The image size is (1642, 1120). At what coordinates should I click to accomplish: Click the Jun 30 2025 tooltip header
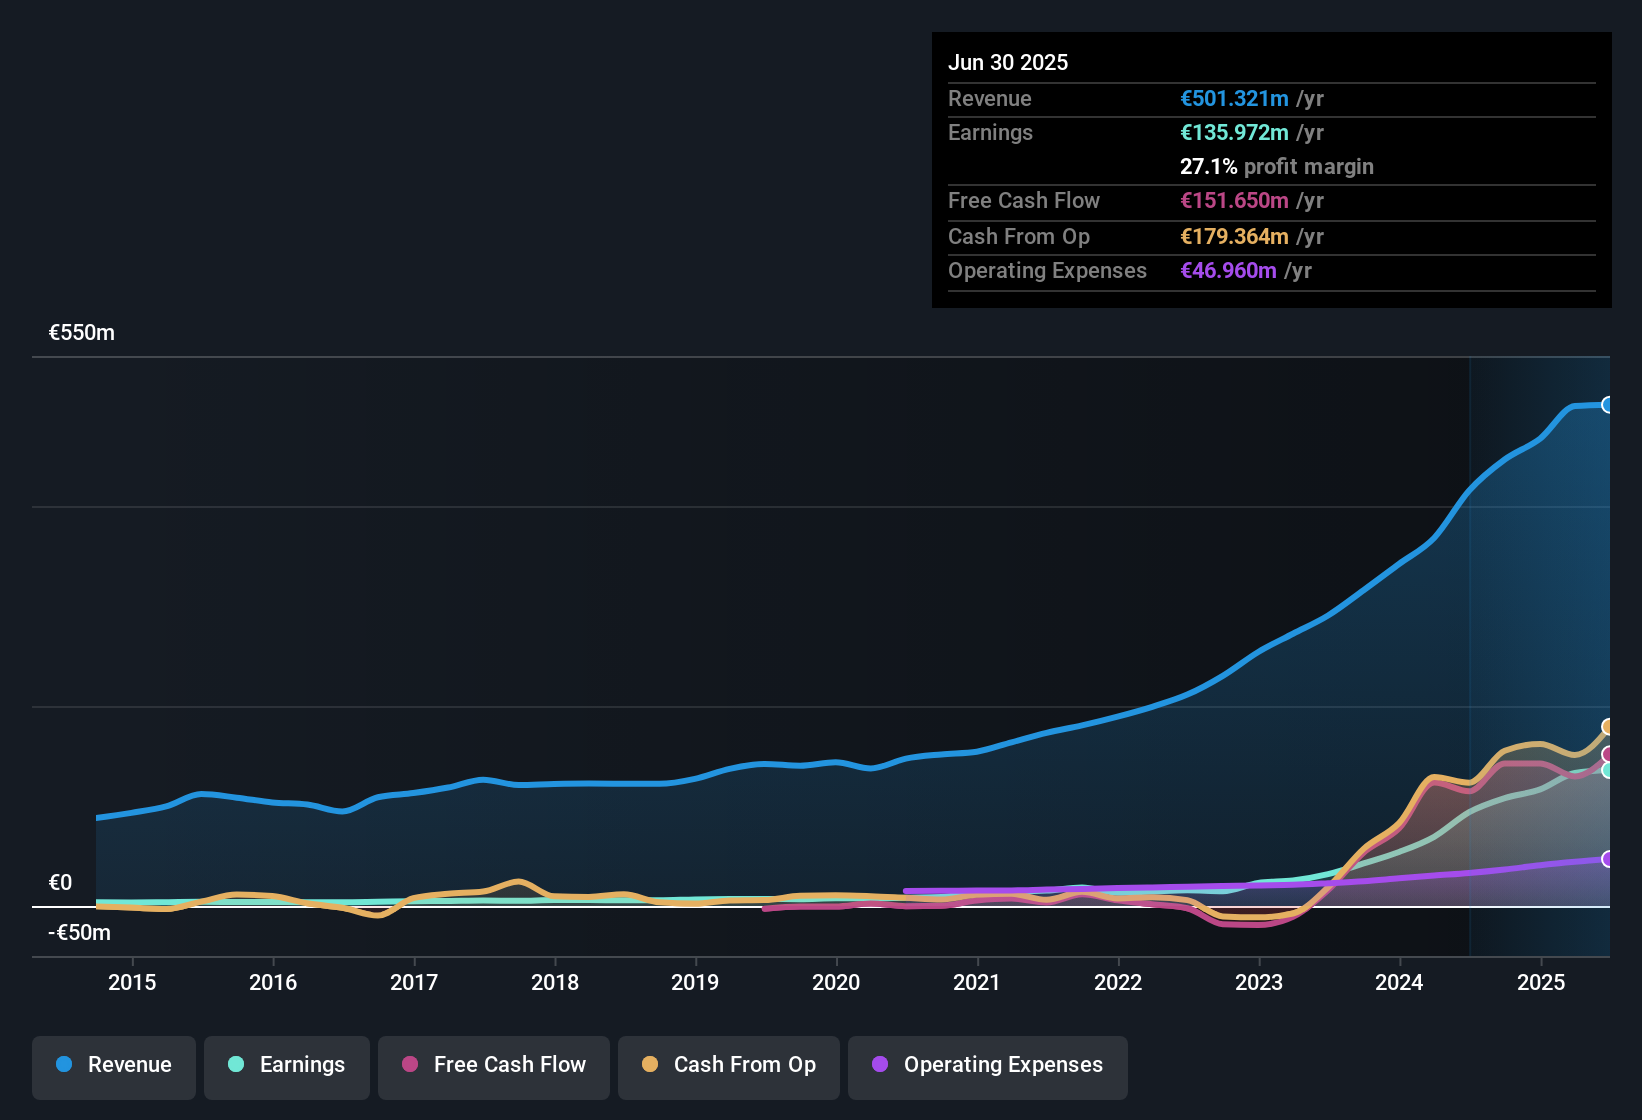point(1008,62)
